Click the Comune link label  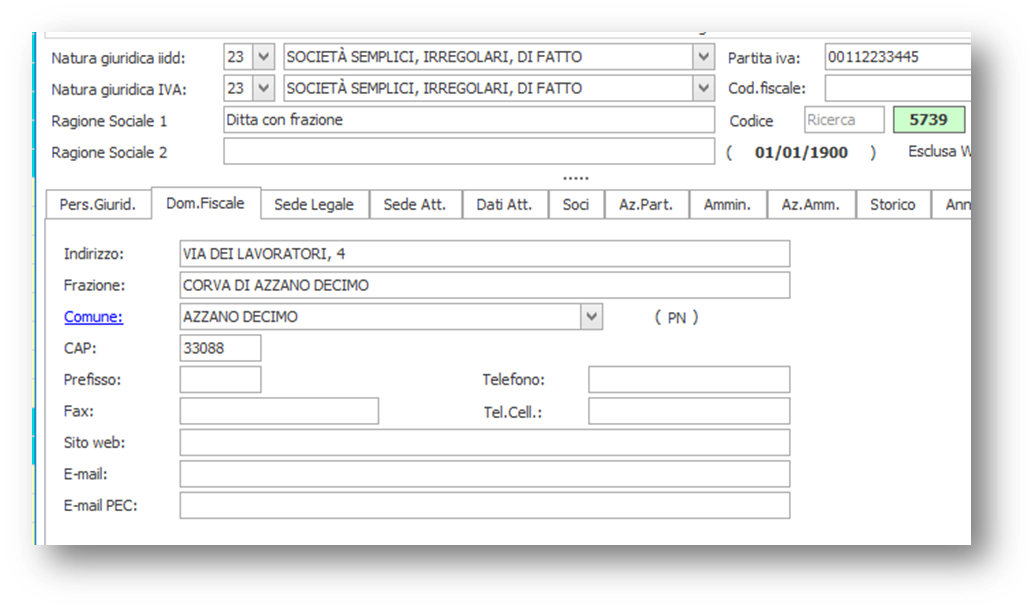93,317
